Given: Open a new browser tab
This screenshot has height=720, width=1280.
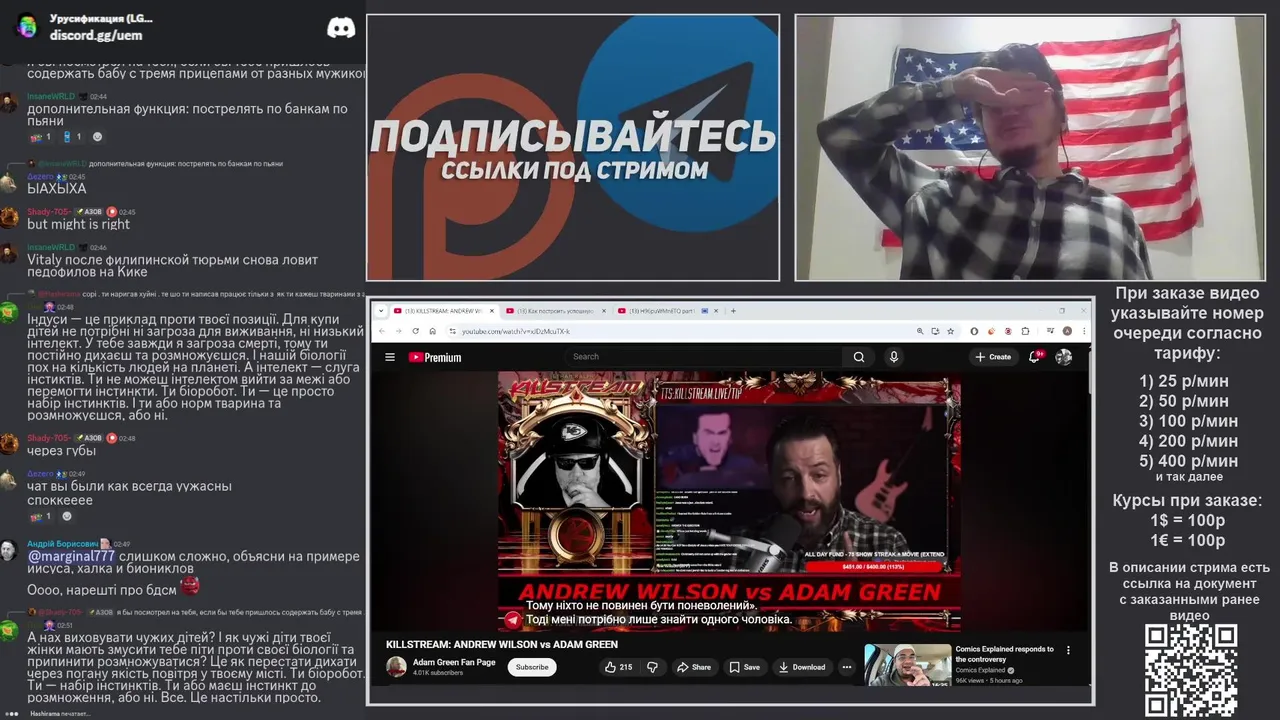Looking at the screenshot, I should 733,311.
